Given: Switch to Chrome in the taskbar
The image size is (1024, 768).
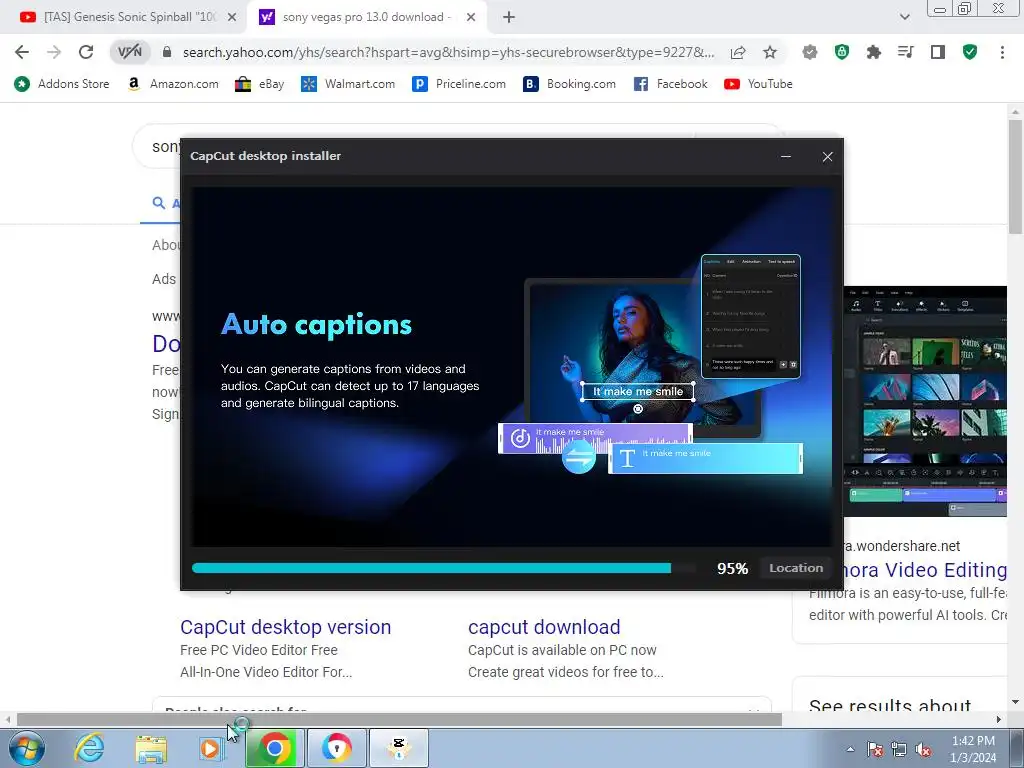Looking at the screenshot, I should tap(274, 748).
